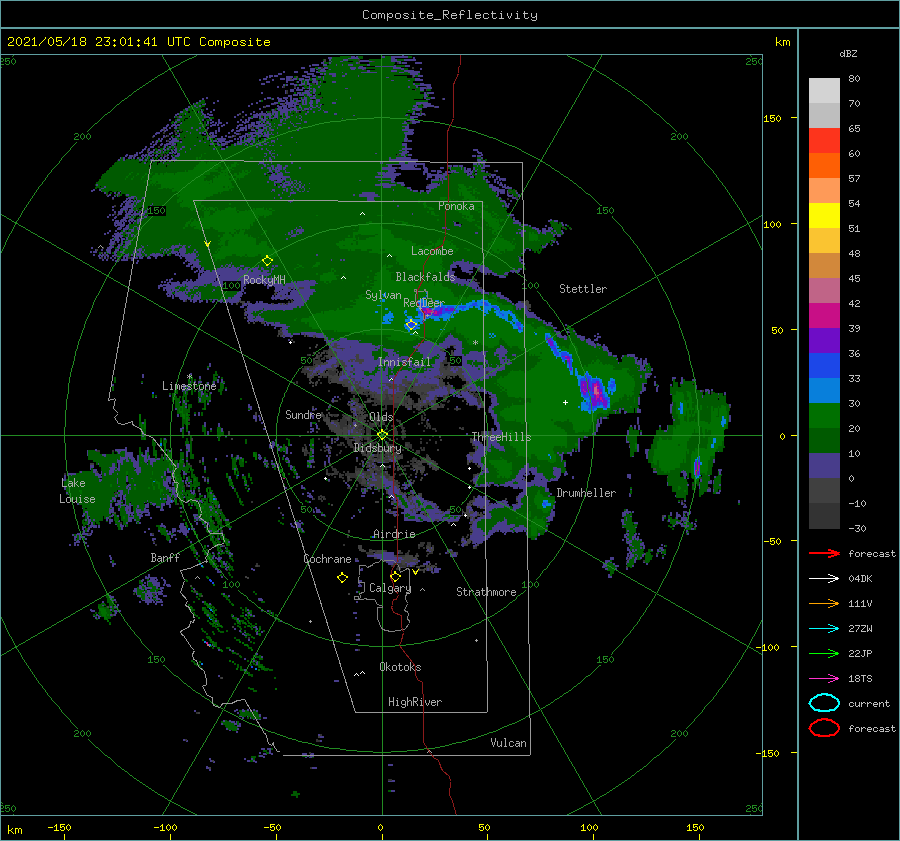Click the light grey top swatch near 80
Screen dimensions: 900x841
[824, 91]
